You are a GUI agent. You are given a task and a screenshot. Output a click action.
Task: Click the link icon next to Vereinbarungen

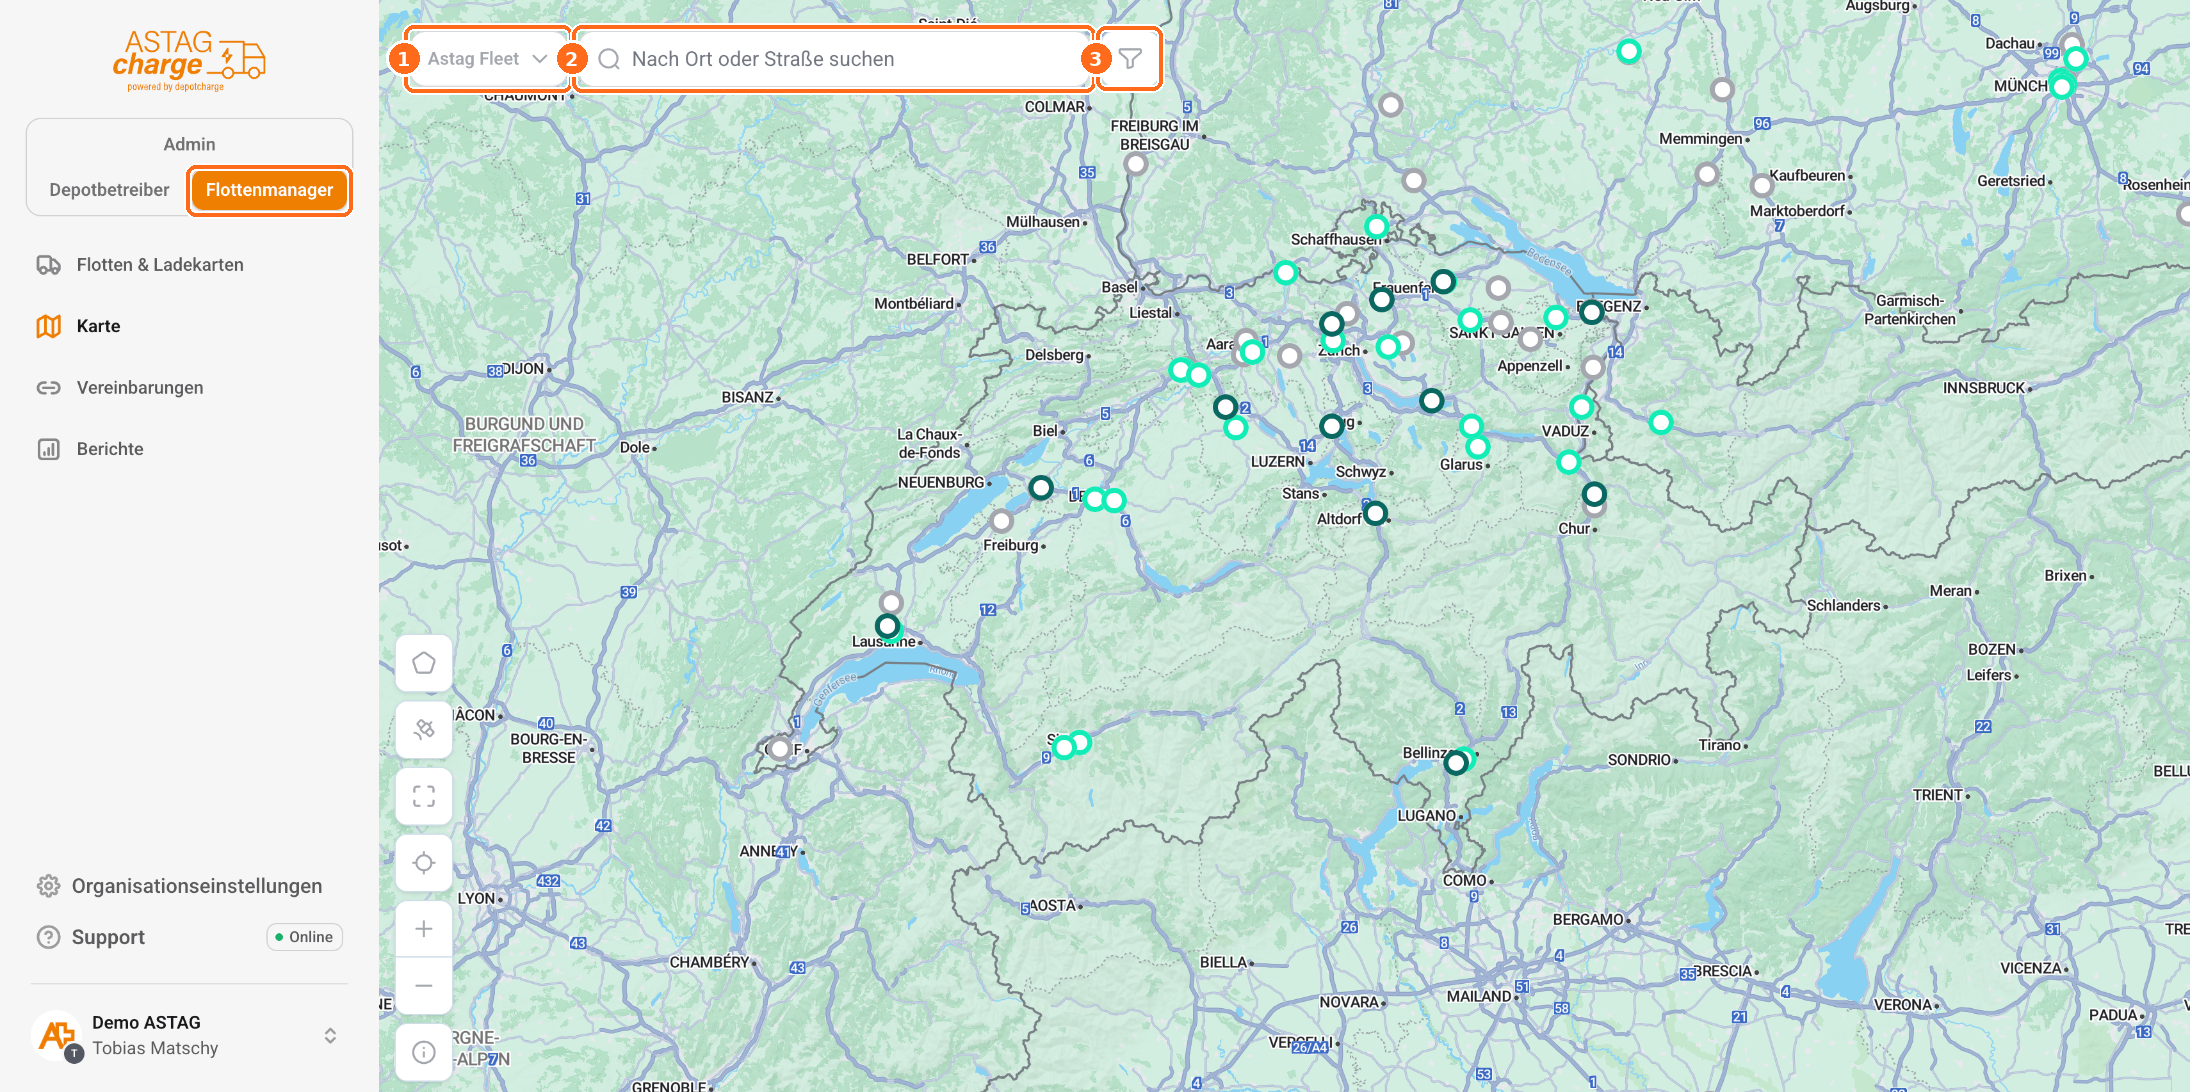(x=49, y=388)
